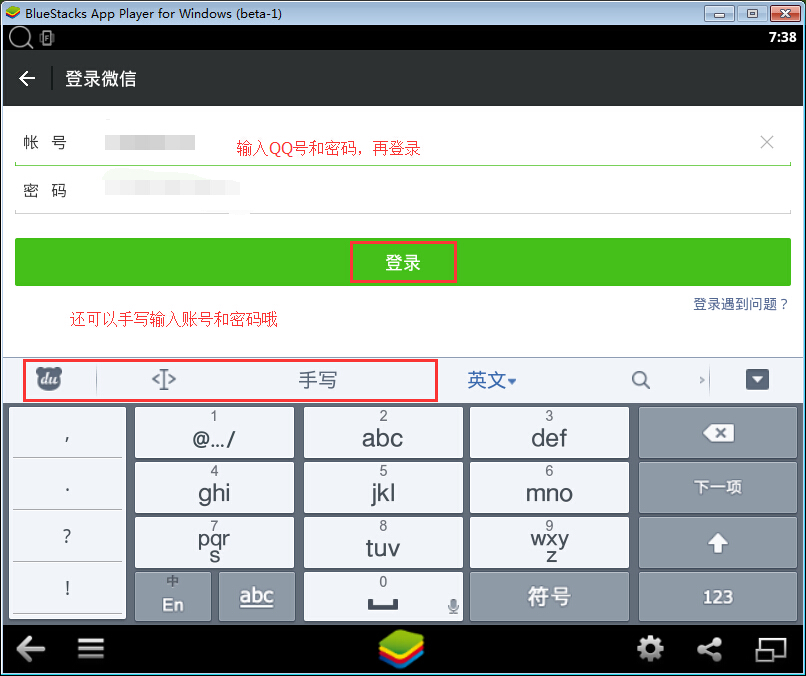806x676 pixels.
Task: Select the 手写 handwriting input tab
Action: pos(317,380)
